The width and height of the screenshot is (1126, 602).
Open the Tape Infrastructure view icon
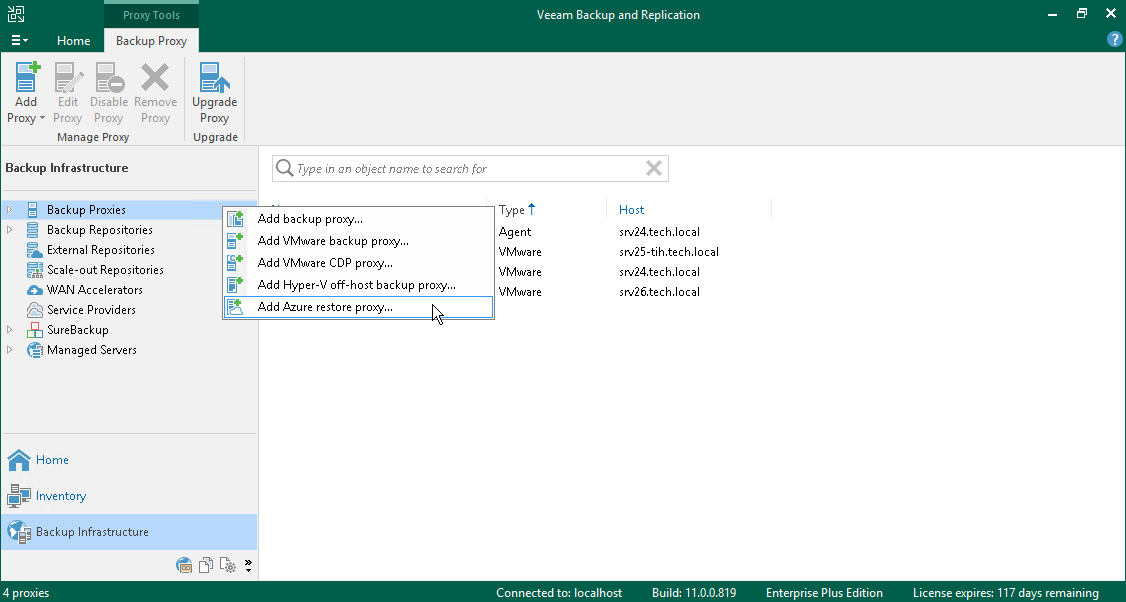184,565
